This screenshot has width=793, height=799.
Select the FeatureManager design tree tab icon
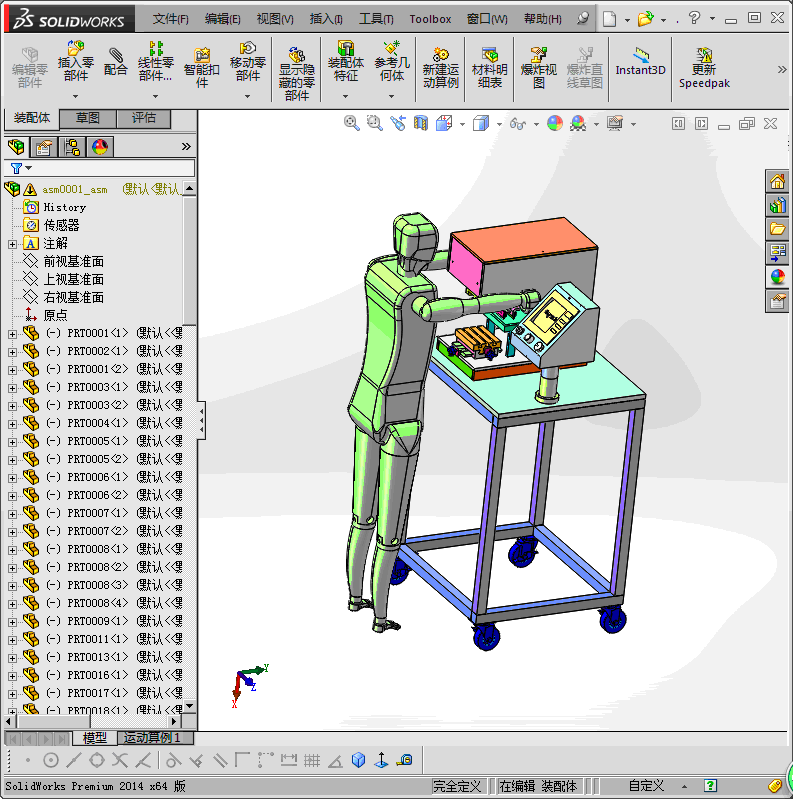click(16, 147)
